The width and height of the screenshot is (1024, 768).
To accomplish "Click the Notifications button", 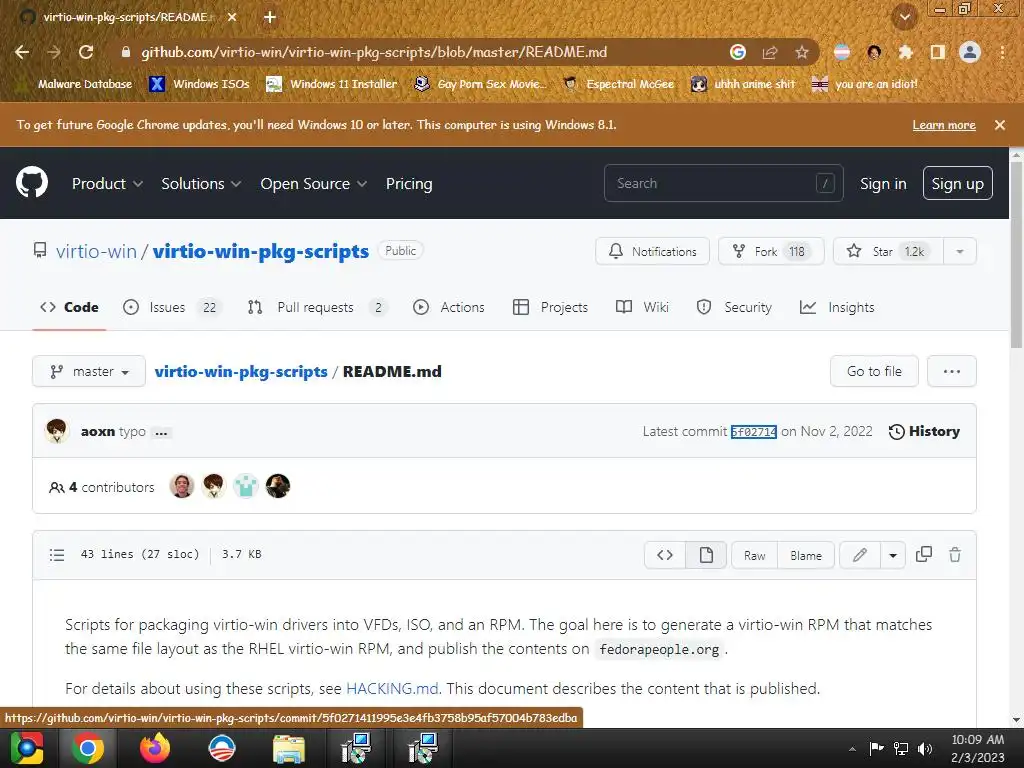I will tap(652, 251).
